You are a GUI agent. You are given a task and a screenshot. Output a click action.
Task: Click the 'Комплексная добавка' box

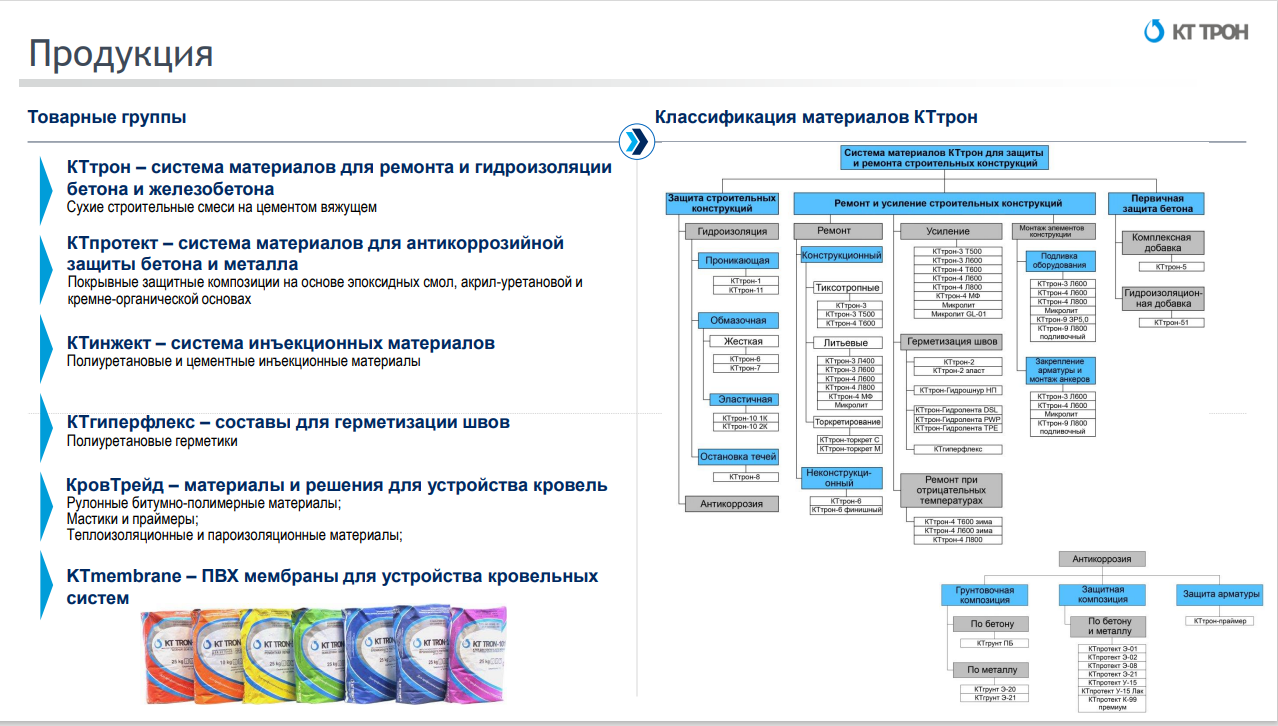[x=1162, y=242]
